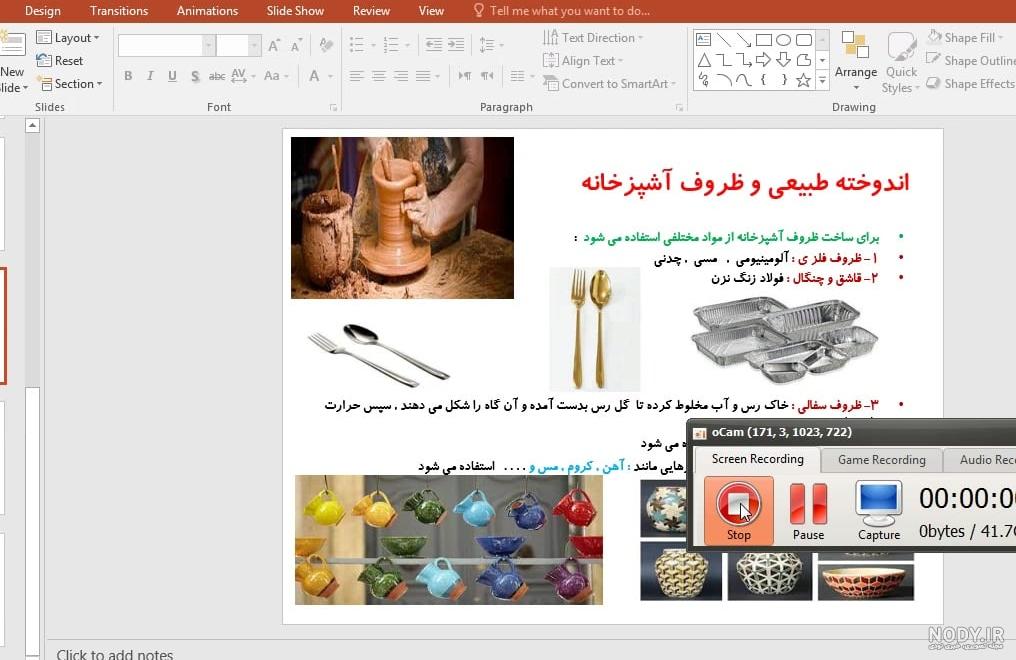The width and height of the screenshot is (1016, 660).
Task: Toggle Bold formatting
Action: pos(128,76)
